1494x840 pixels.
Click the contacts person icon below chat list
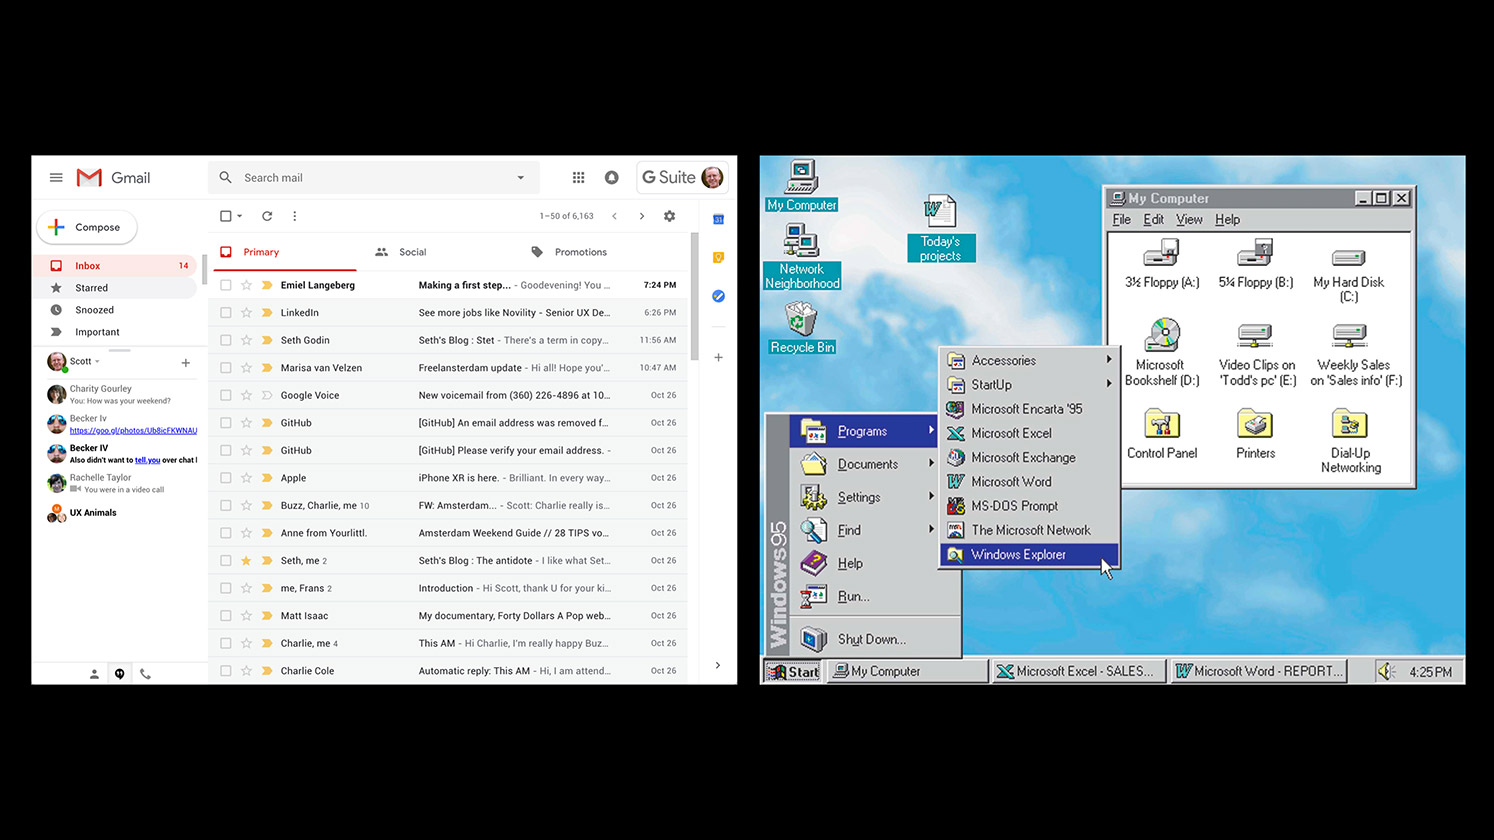pos(94,674)
